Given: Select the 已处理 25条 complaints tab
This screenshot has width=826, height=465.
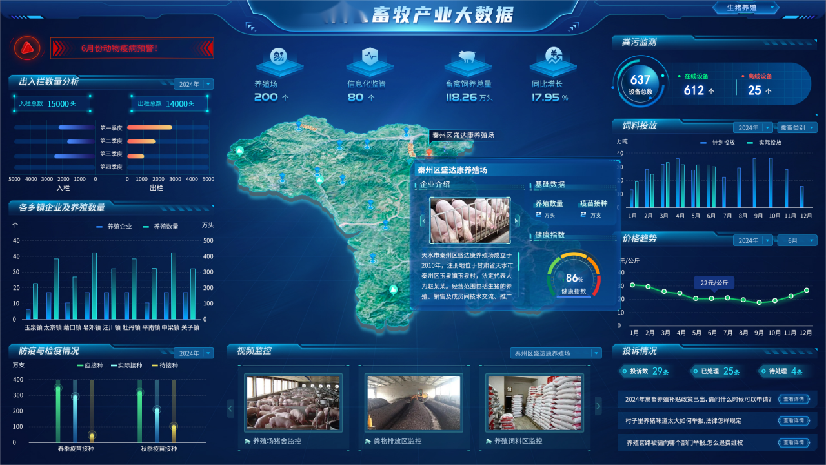Looking at the screenshot, I should tap(714, 371).
